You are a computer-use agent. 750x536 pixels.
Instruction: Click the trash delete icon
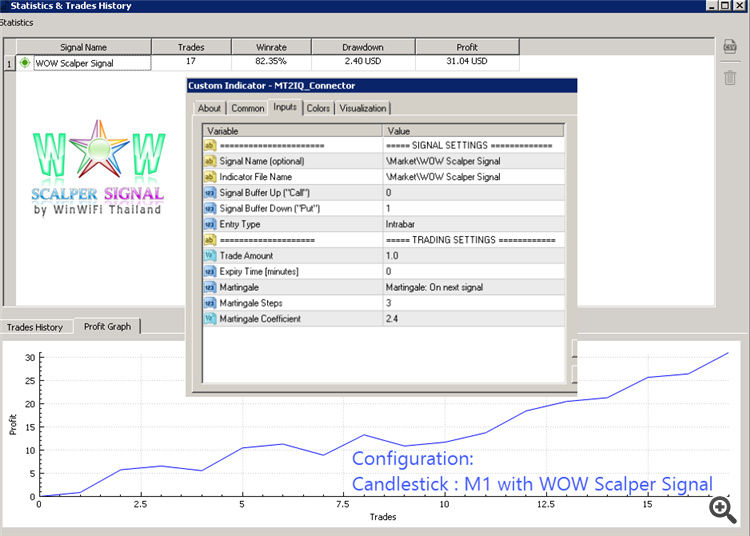click(x=730, y=77)
